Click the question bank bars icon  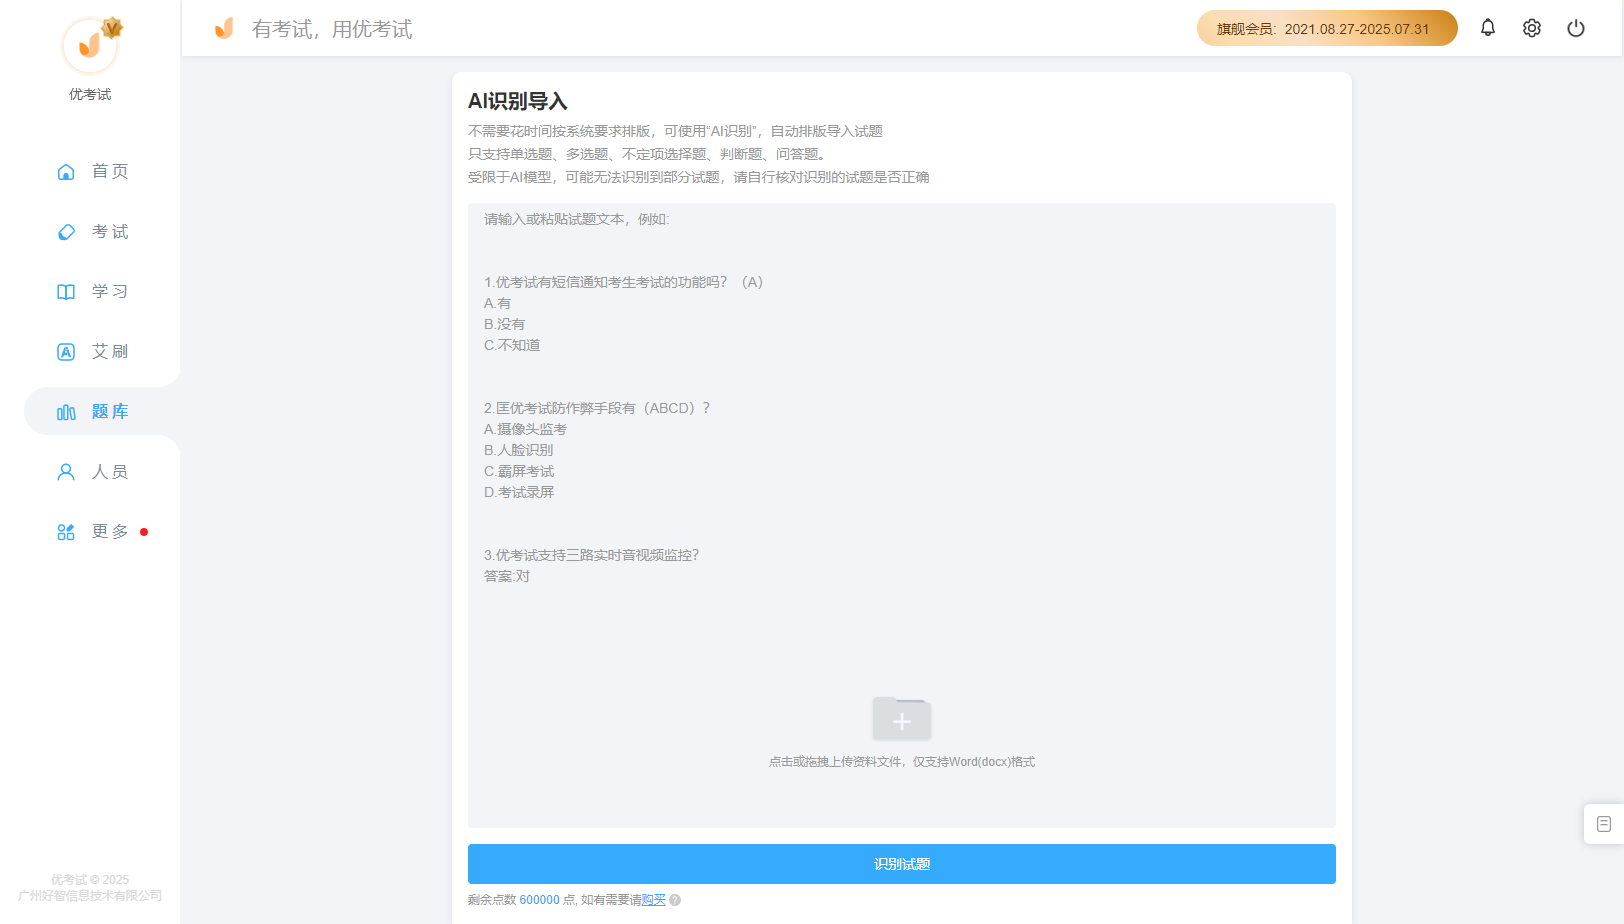[x=66, y=412]
